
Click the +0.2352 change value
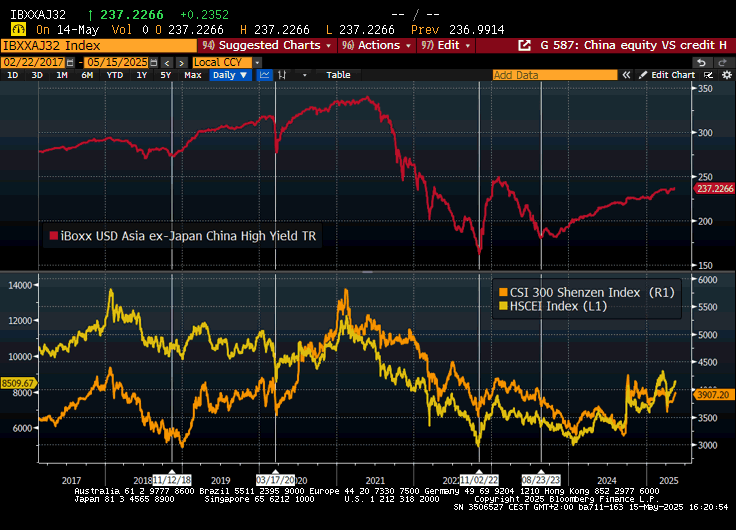(205, 15)
